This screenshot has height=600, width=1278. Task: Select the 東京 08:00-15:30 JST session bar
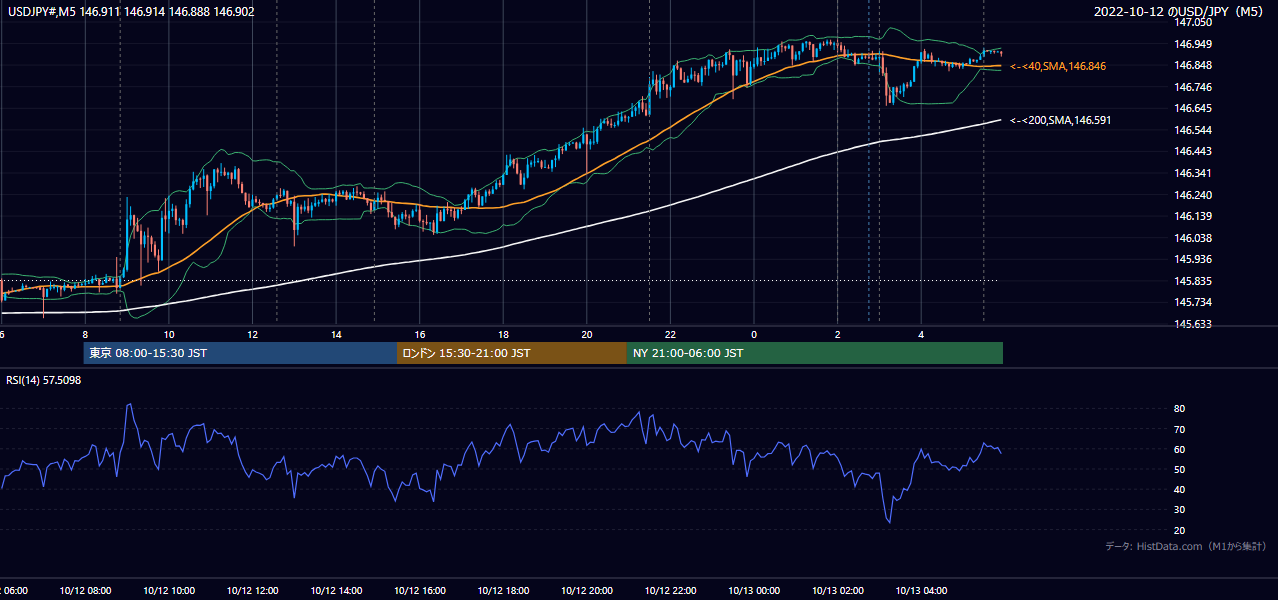point(240,353)
